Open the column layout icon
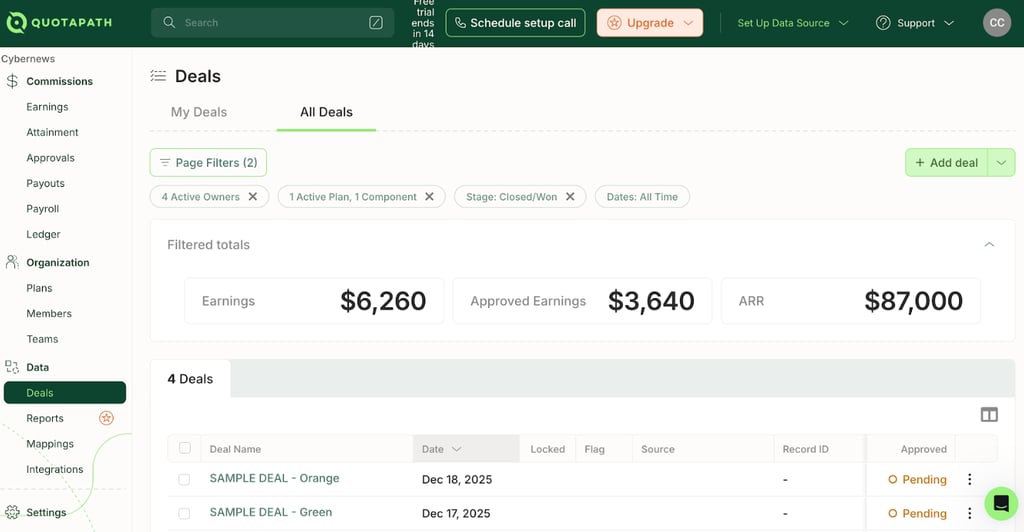The width and height of the screenshot is (1024, 532). (989, 415)
